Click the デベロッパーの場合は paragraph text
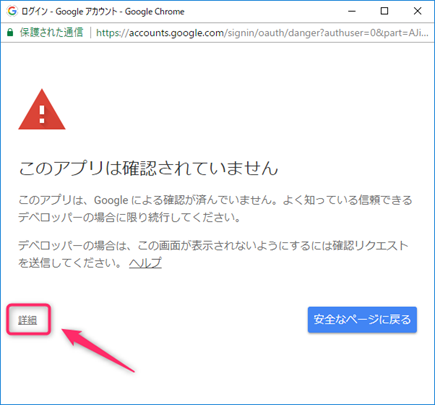The width and height of the screenshot is (435, 405). 213,254
